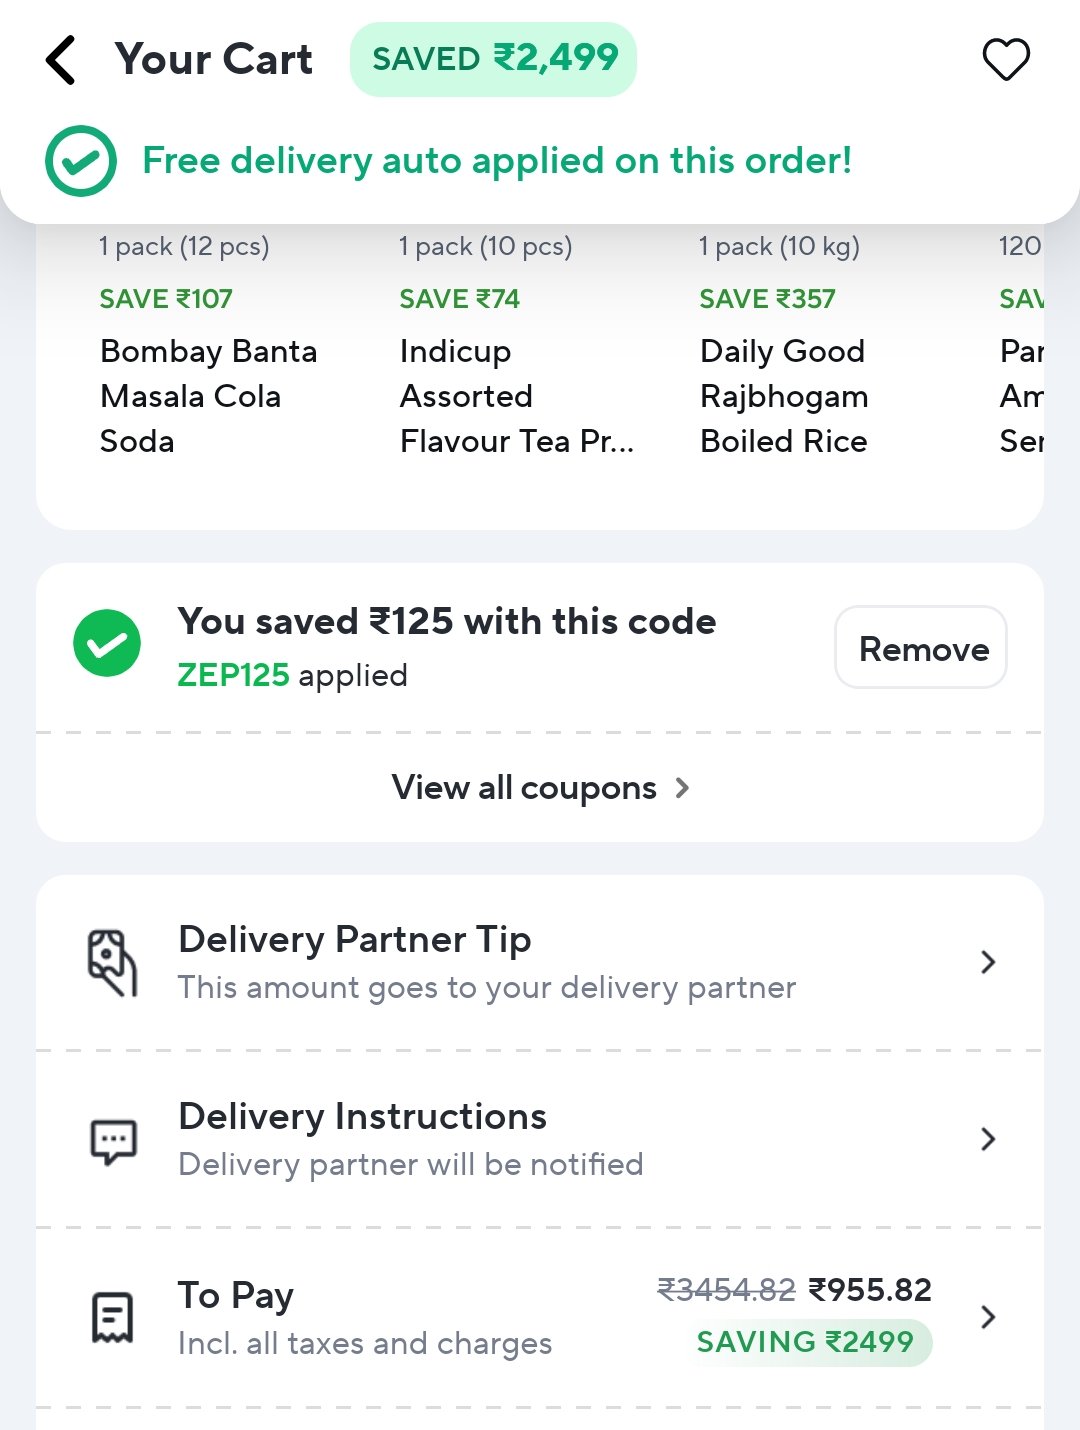Select Daily Good Rajbhogam Boiled Rice item
Viewport: 1080px width, 1430px height.
click(x=784, y=396)
